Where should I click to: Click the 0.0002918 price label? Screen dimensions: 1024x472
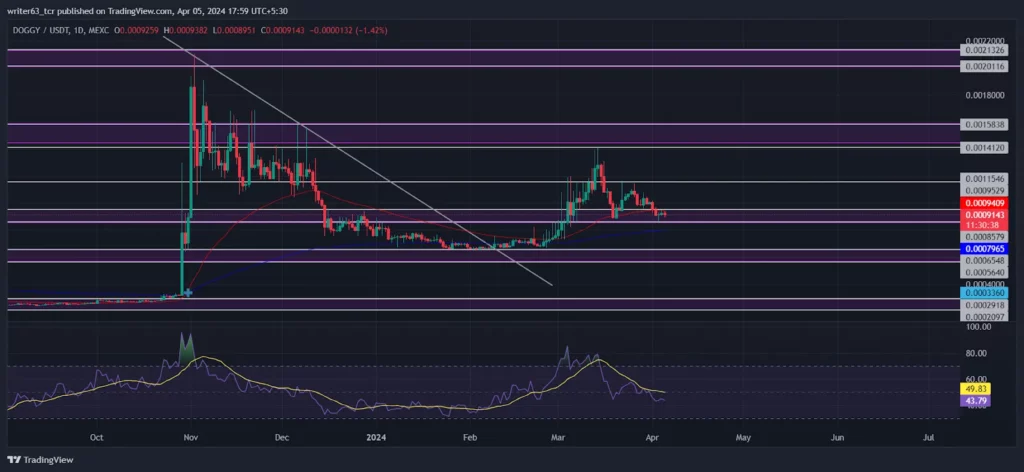coord(982,305)
